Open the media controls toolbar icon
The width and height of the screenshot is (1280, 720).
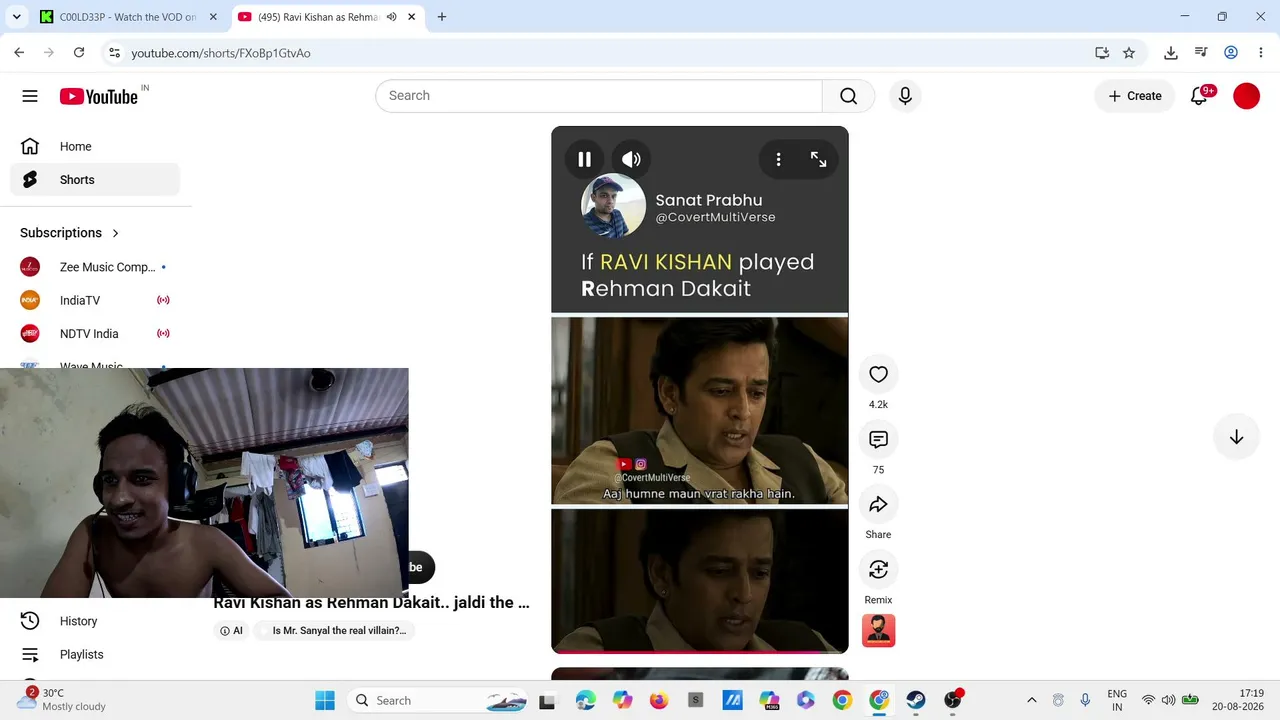point(1201,53)
